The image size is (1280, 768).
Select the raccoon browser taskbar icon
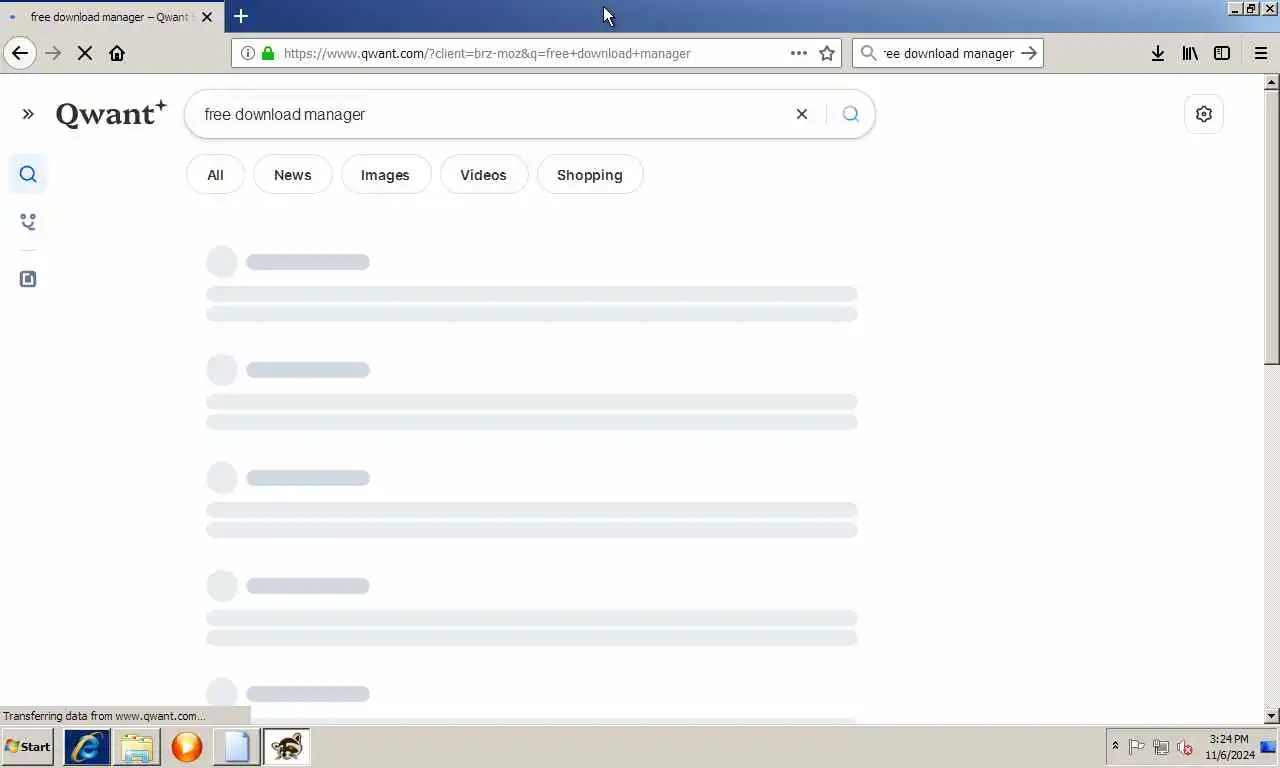(x=287, y=747)
